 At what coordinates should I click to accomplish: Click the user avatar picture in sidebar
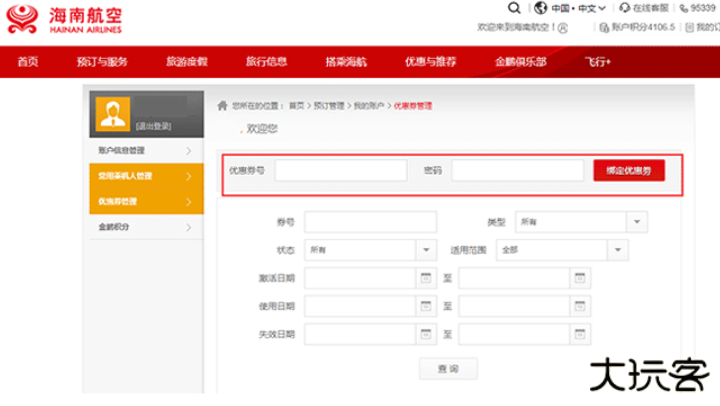coord(113,115)
